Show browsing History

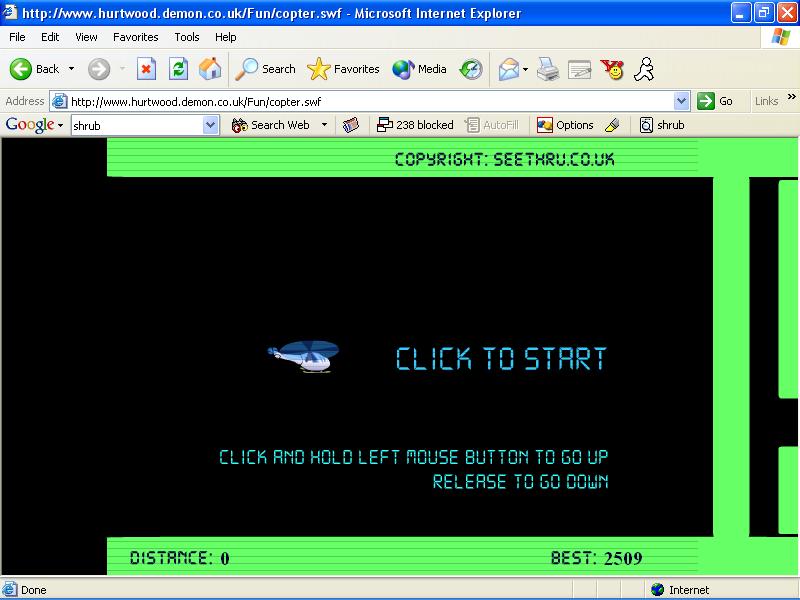(x=470, y=69)
